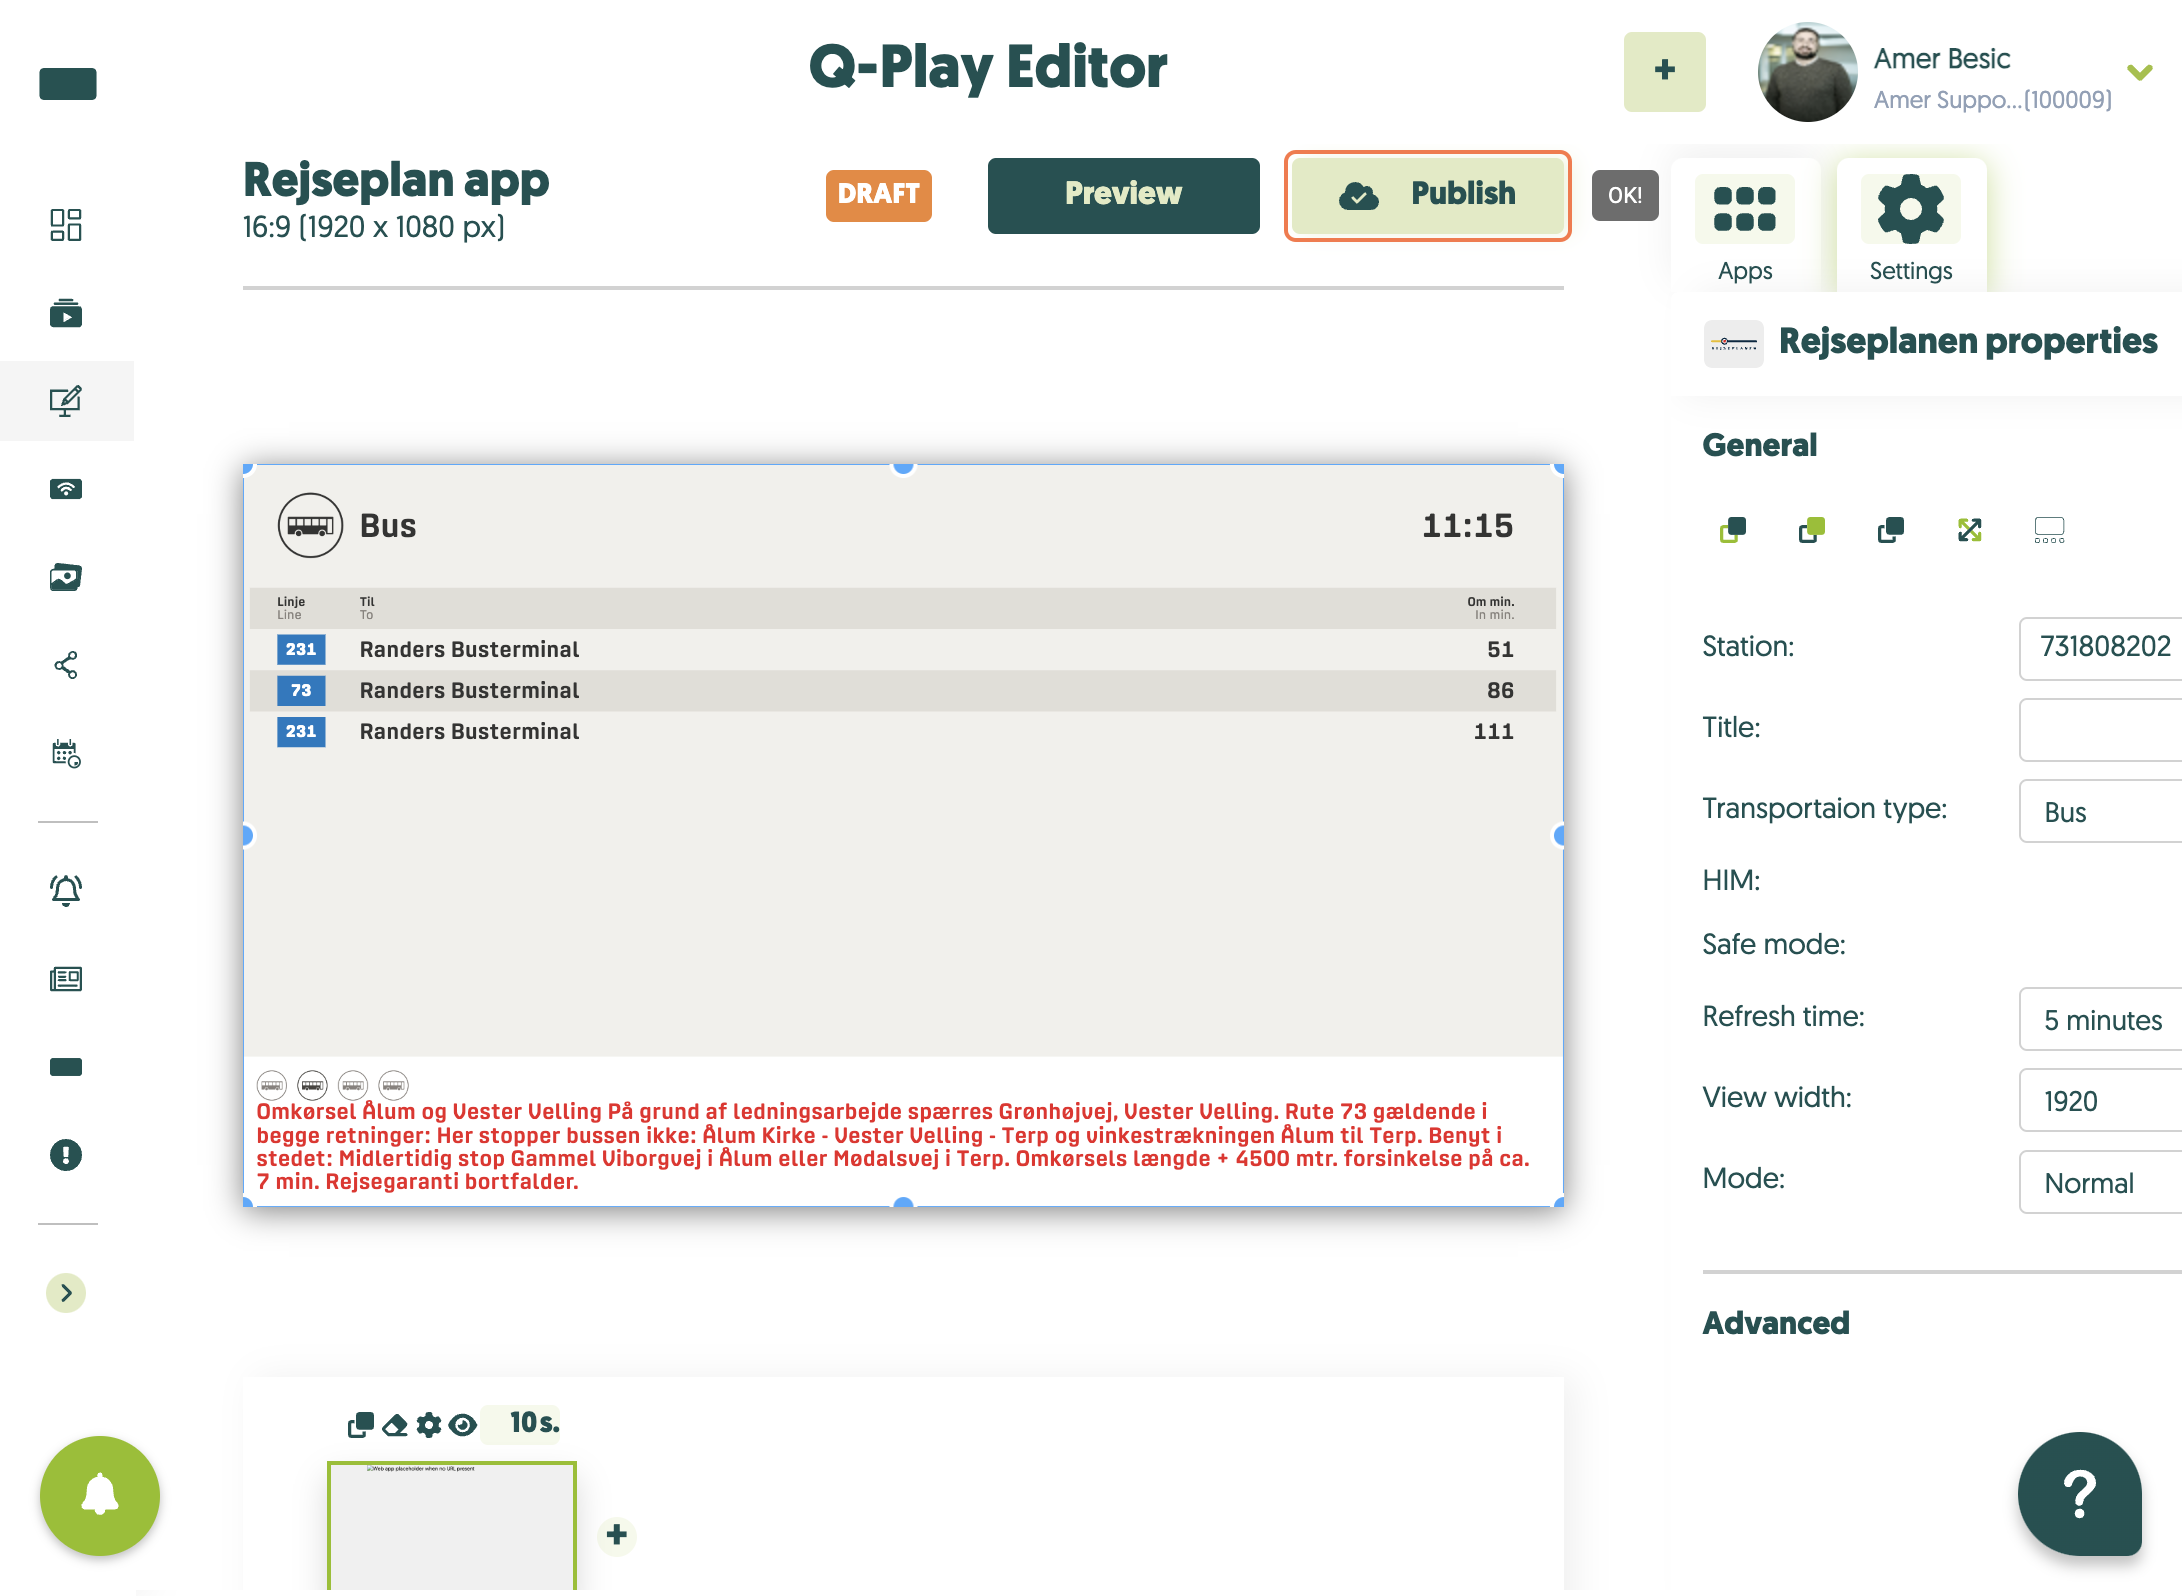The height and width of the screenshot is (1596, 2182).
Task: Click the send-to-back layer icon
Action: pyautogui.click(x=1733, y=530)
